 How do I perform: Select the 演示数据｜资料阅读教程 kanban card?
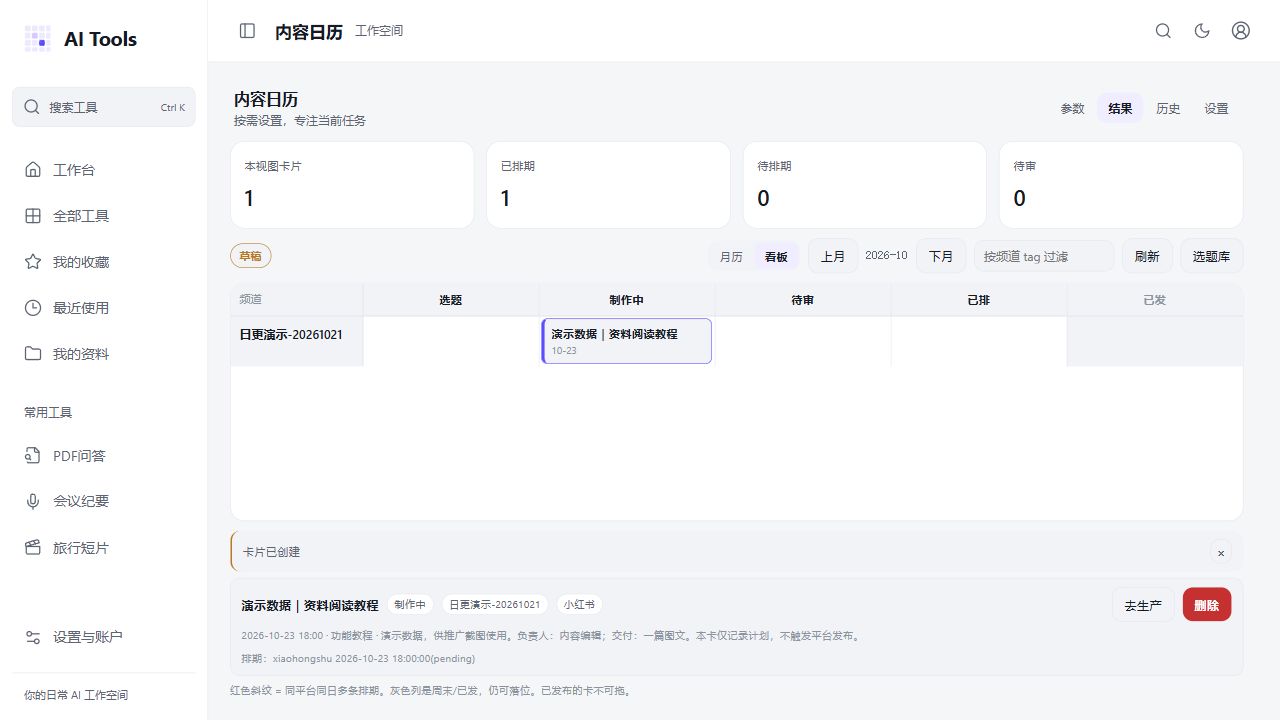coord(627,341)
